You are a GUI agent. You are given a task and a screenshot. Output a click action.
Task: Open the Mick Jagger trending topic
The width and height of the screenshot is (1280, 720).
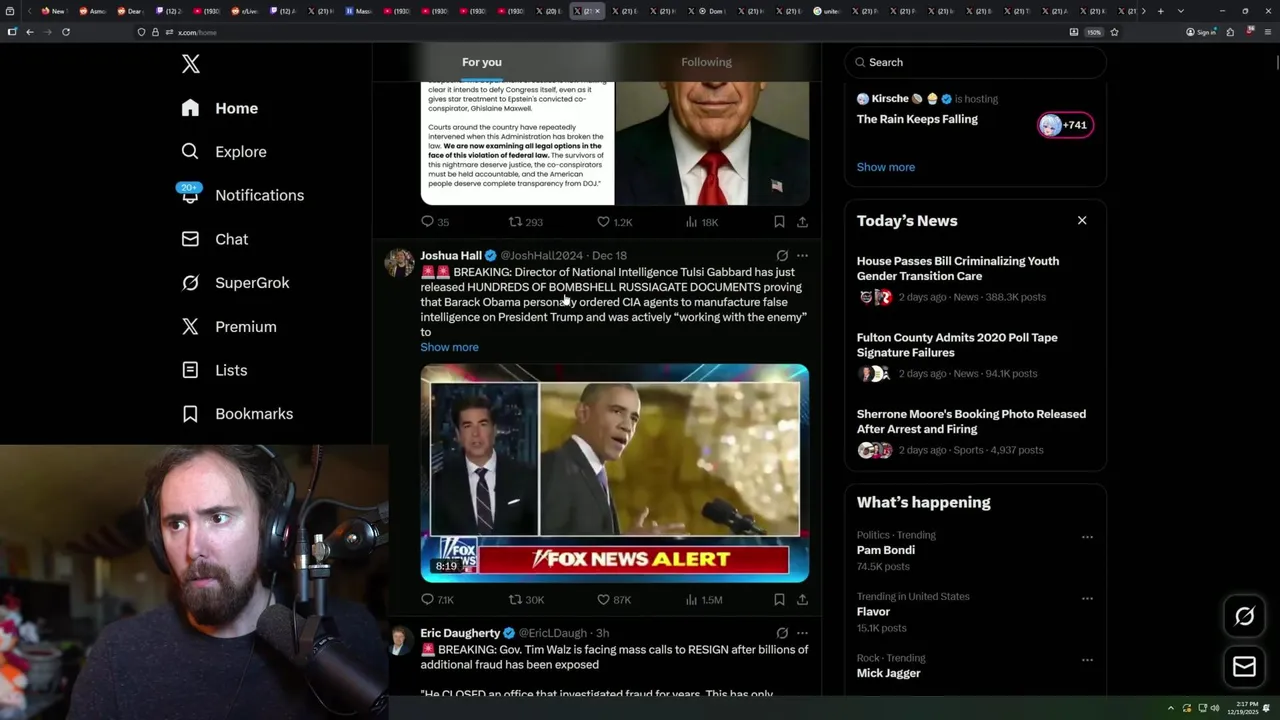[x=888, y=673]
